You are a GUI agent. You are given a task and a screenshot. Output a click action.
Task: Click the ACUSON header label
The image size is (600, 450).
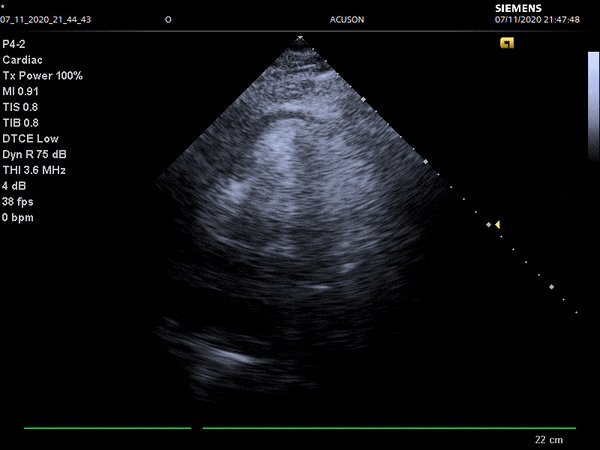coord(347,20)
